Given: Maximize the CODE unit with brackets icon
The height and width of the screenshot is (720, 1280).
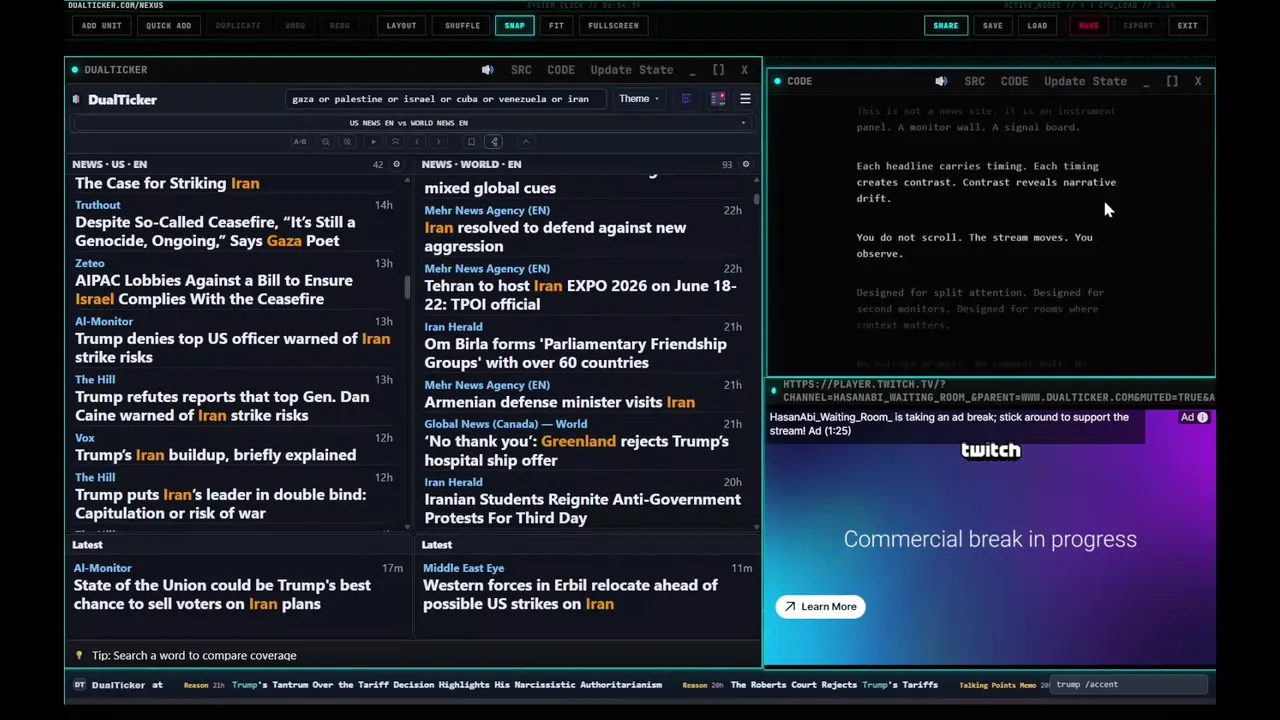Looking at the screenshot, I should (1172, 81).
